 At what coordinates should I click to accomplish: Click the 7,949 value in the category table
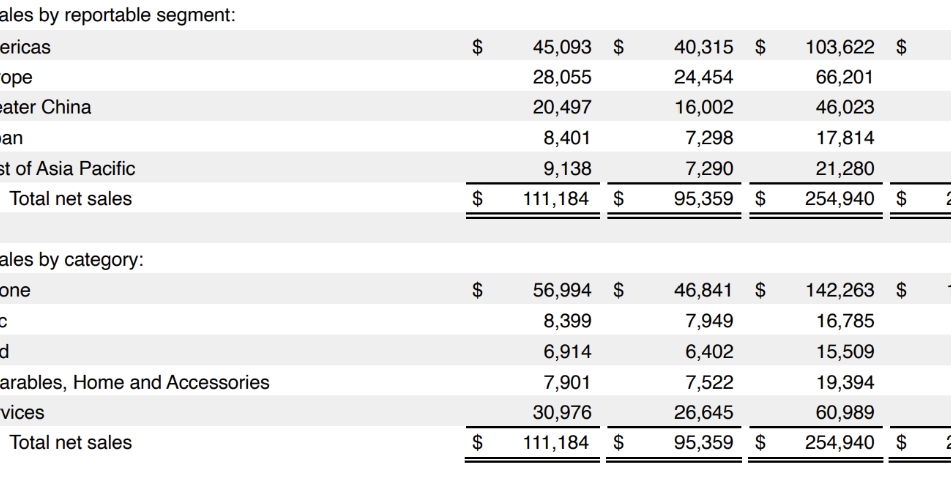[x=709, y=321]
